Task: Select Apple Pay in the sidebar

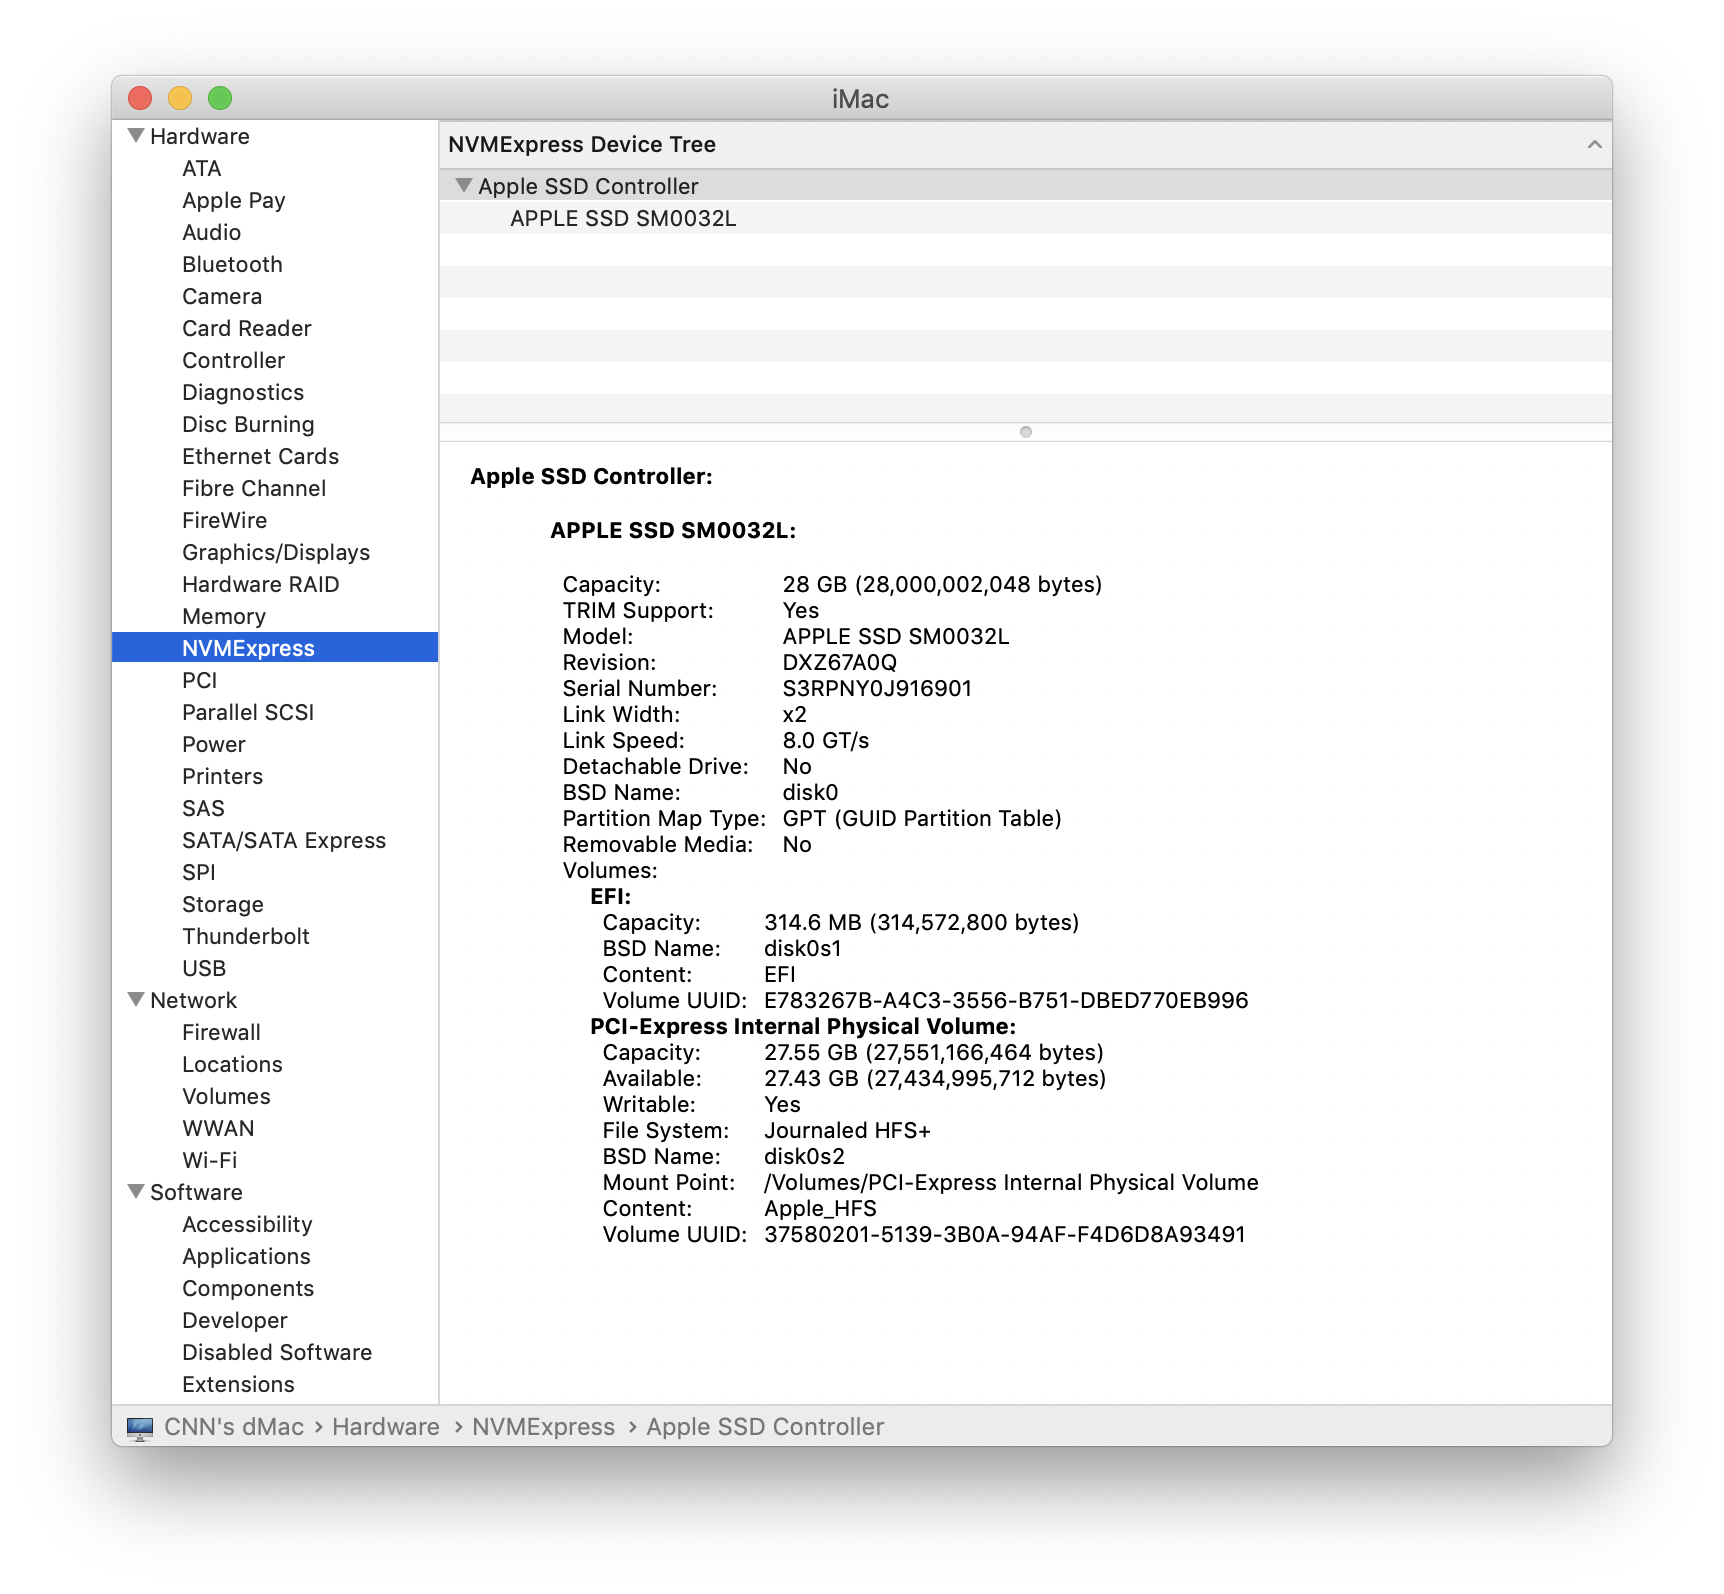Action: [233, 200]
